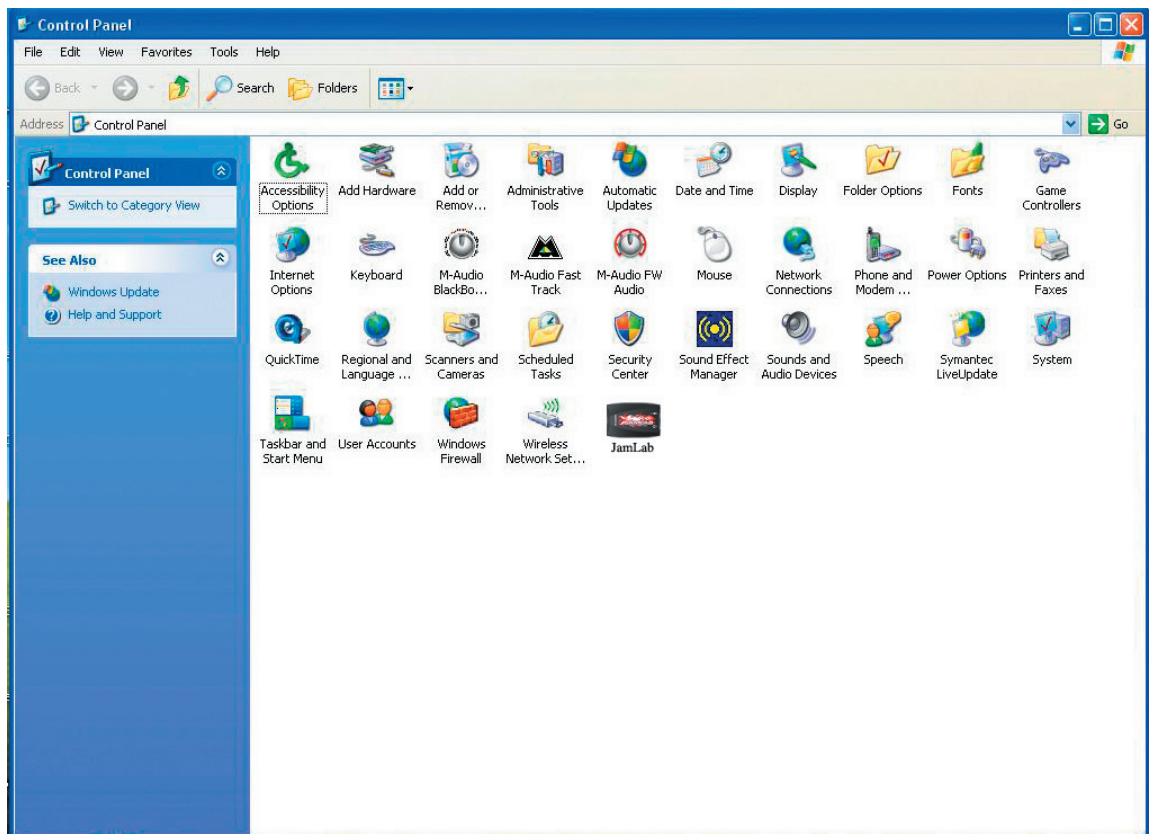Screen dimensions: 1154x840
Task: Open Folder Options icon
Action: [x=882, y=160]
